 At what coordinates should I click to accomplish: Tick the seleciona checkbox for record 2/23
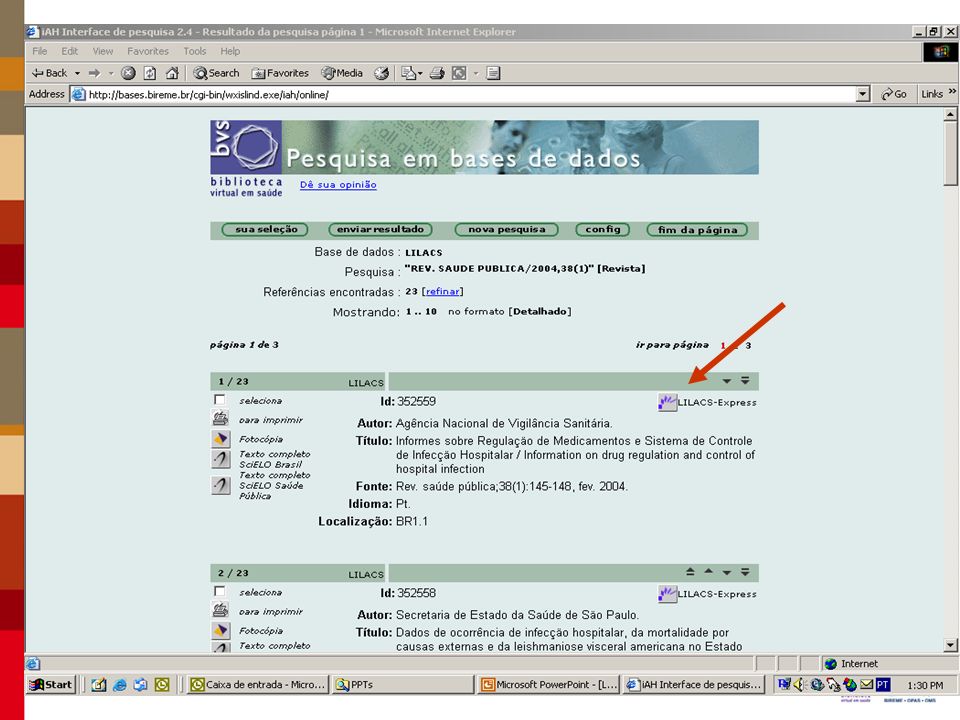click(219, 591)
